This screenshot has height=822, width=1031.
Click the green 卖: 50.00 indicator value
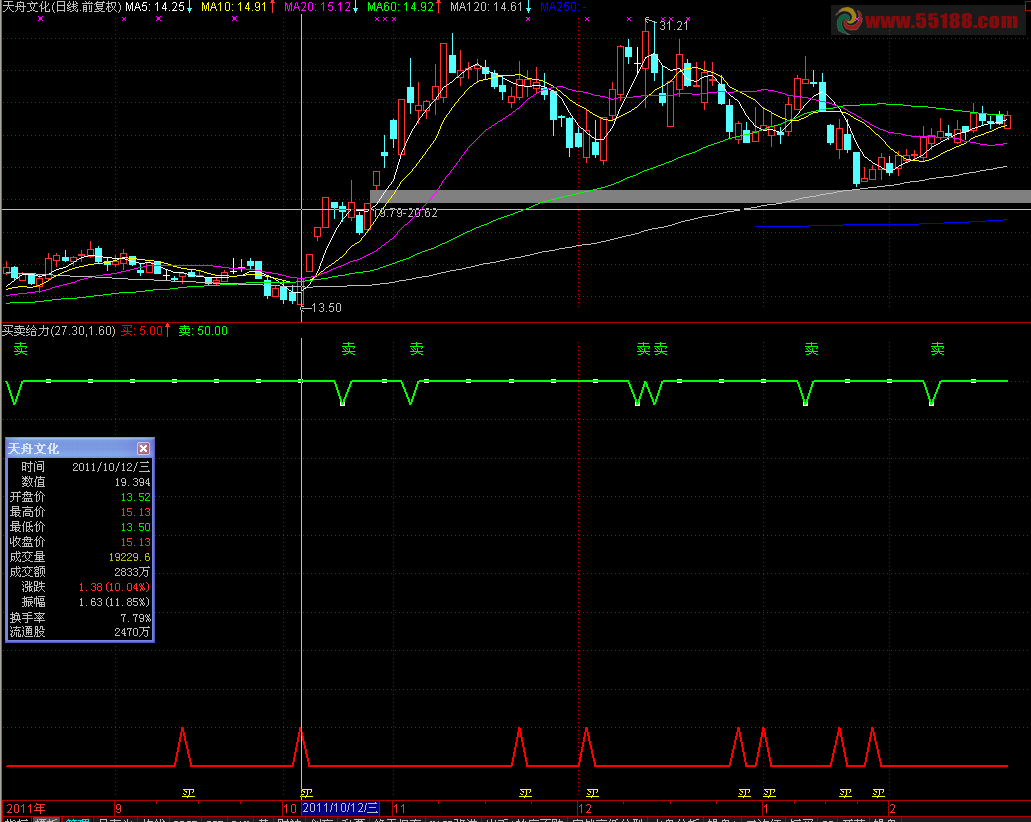point(203,331)
